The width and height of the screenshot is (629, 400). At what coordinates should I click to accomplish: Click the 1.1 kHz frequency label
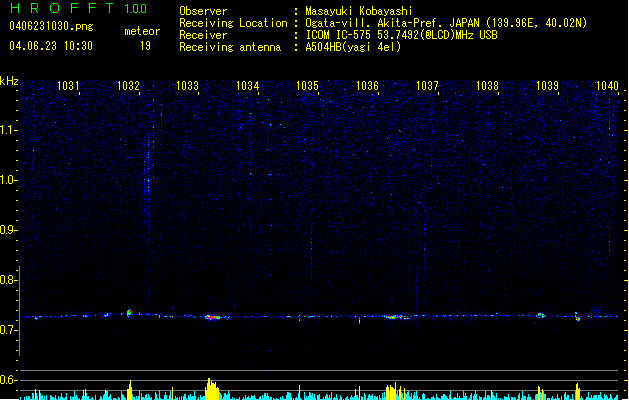pos(9,130)
